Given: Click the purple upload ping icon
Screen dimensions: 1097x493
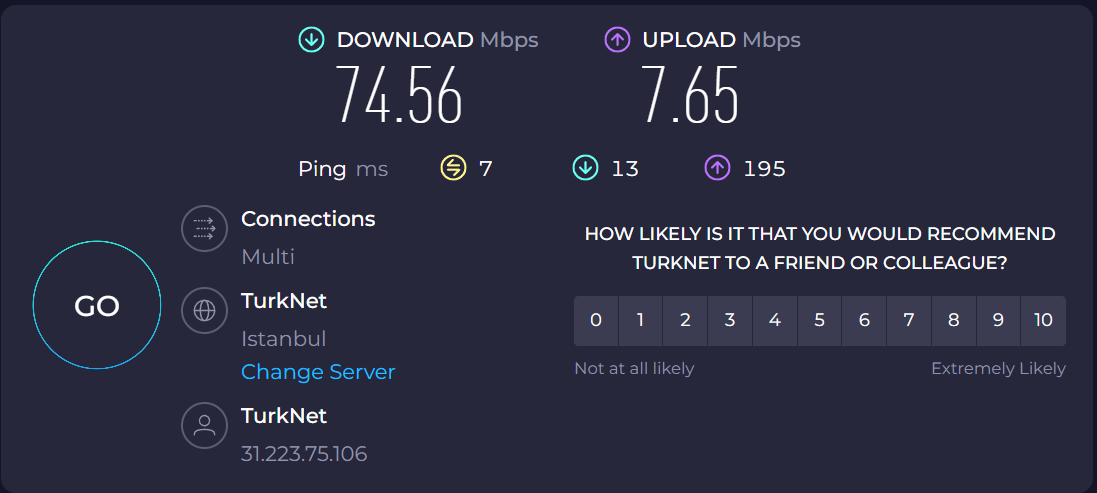Looking at the screenshot, I should tap(717, 169).
